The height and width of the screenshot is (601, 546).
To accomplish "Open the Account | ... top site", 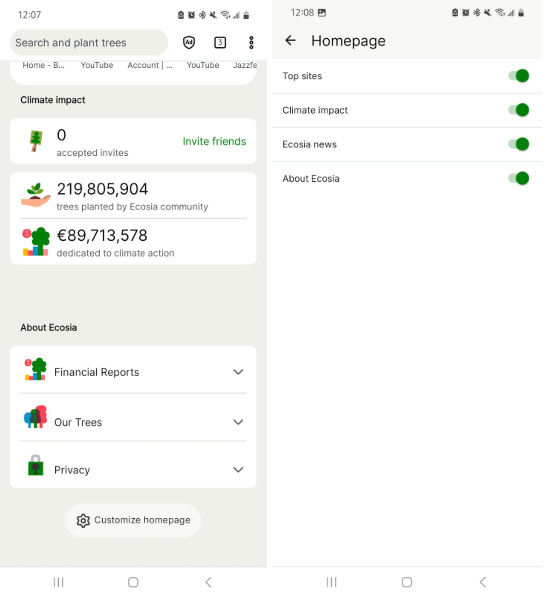I will point(150,65).
